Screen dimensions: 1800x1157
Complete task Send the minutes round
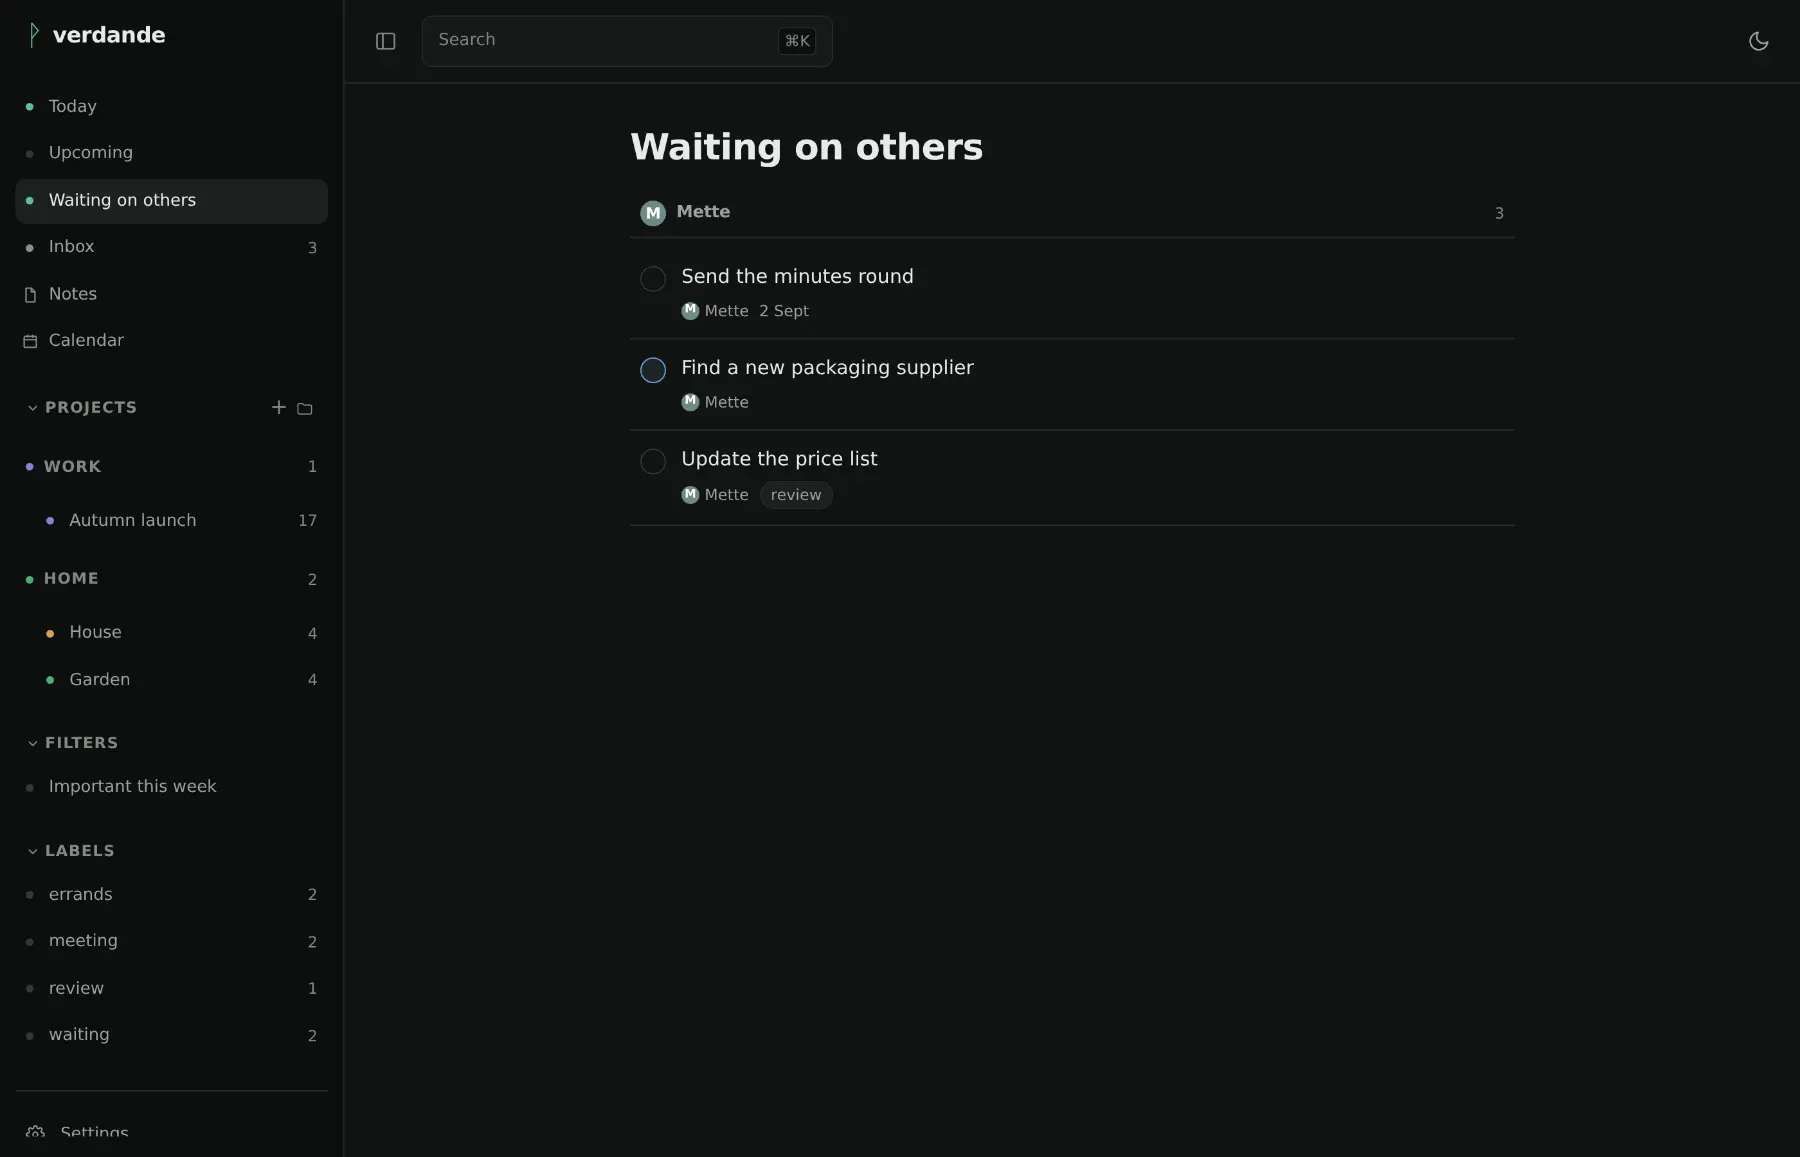(x=653, y=279)
